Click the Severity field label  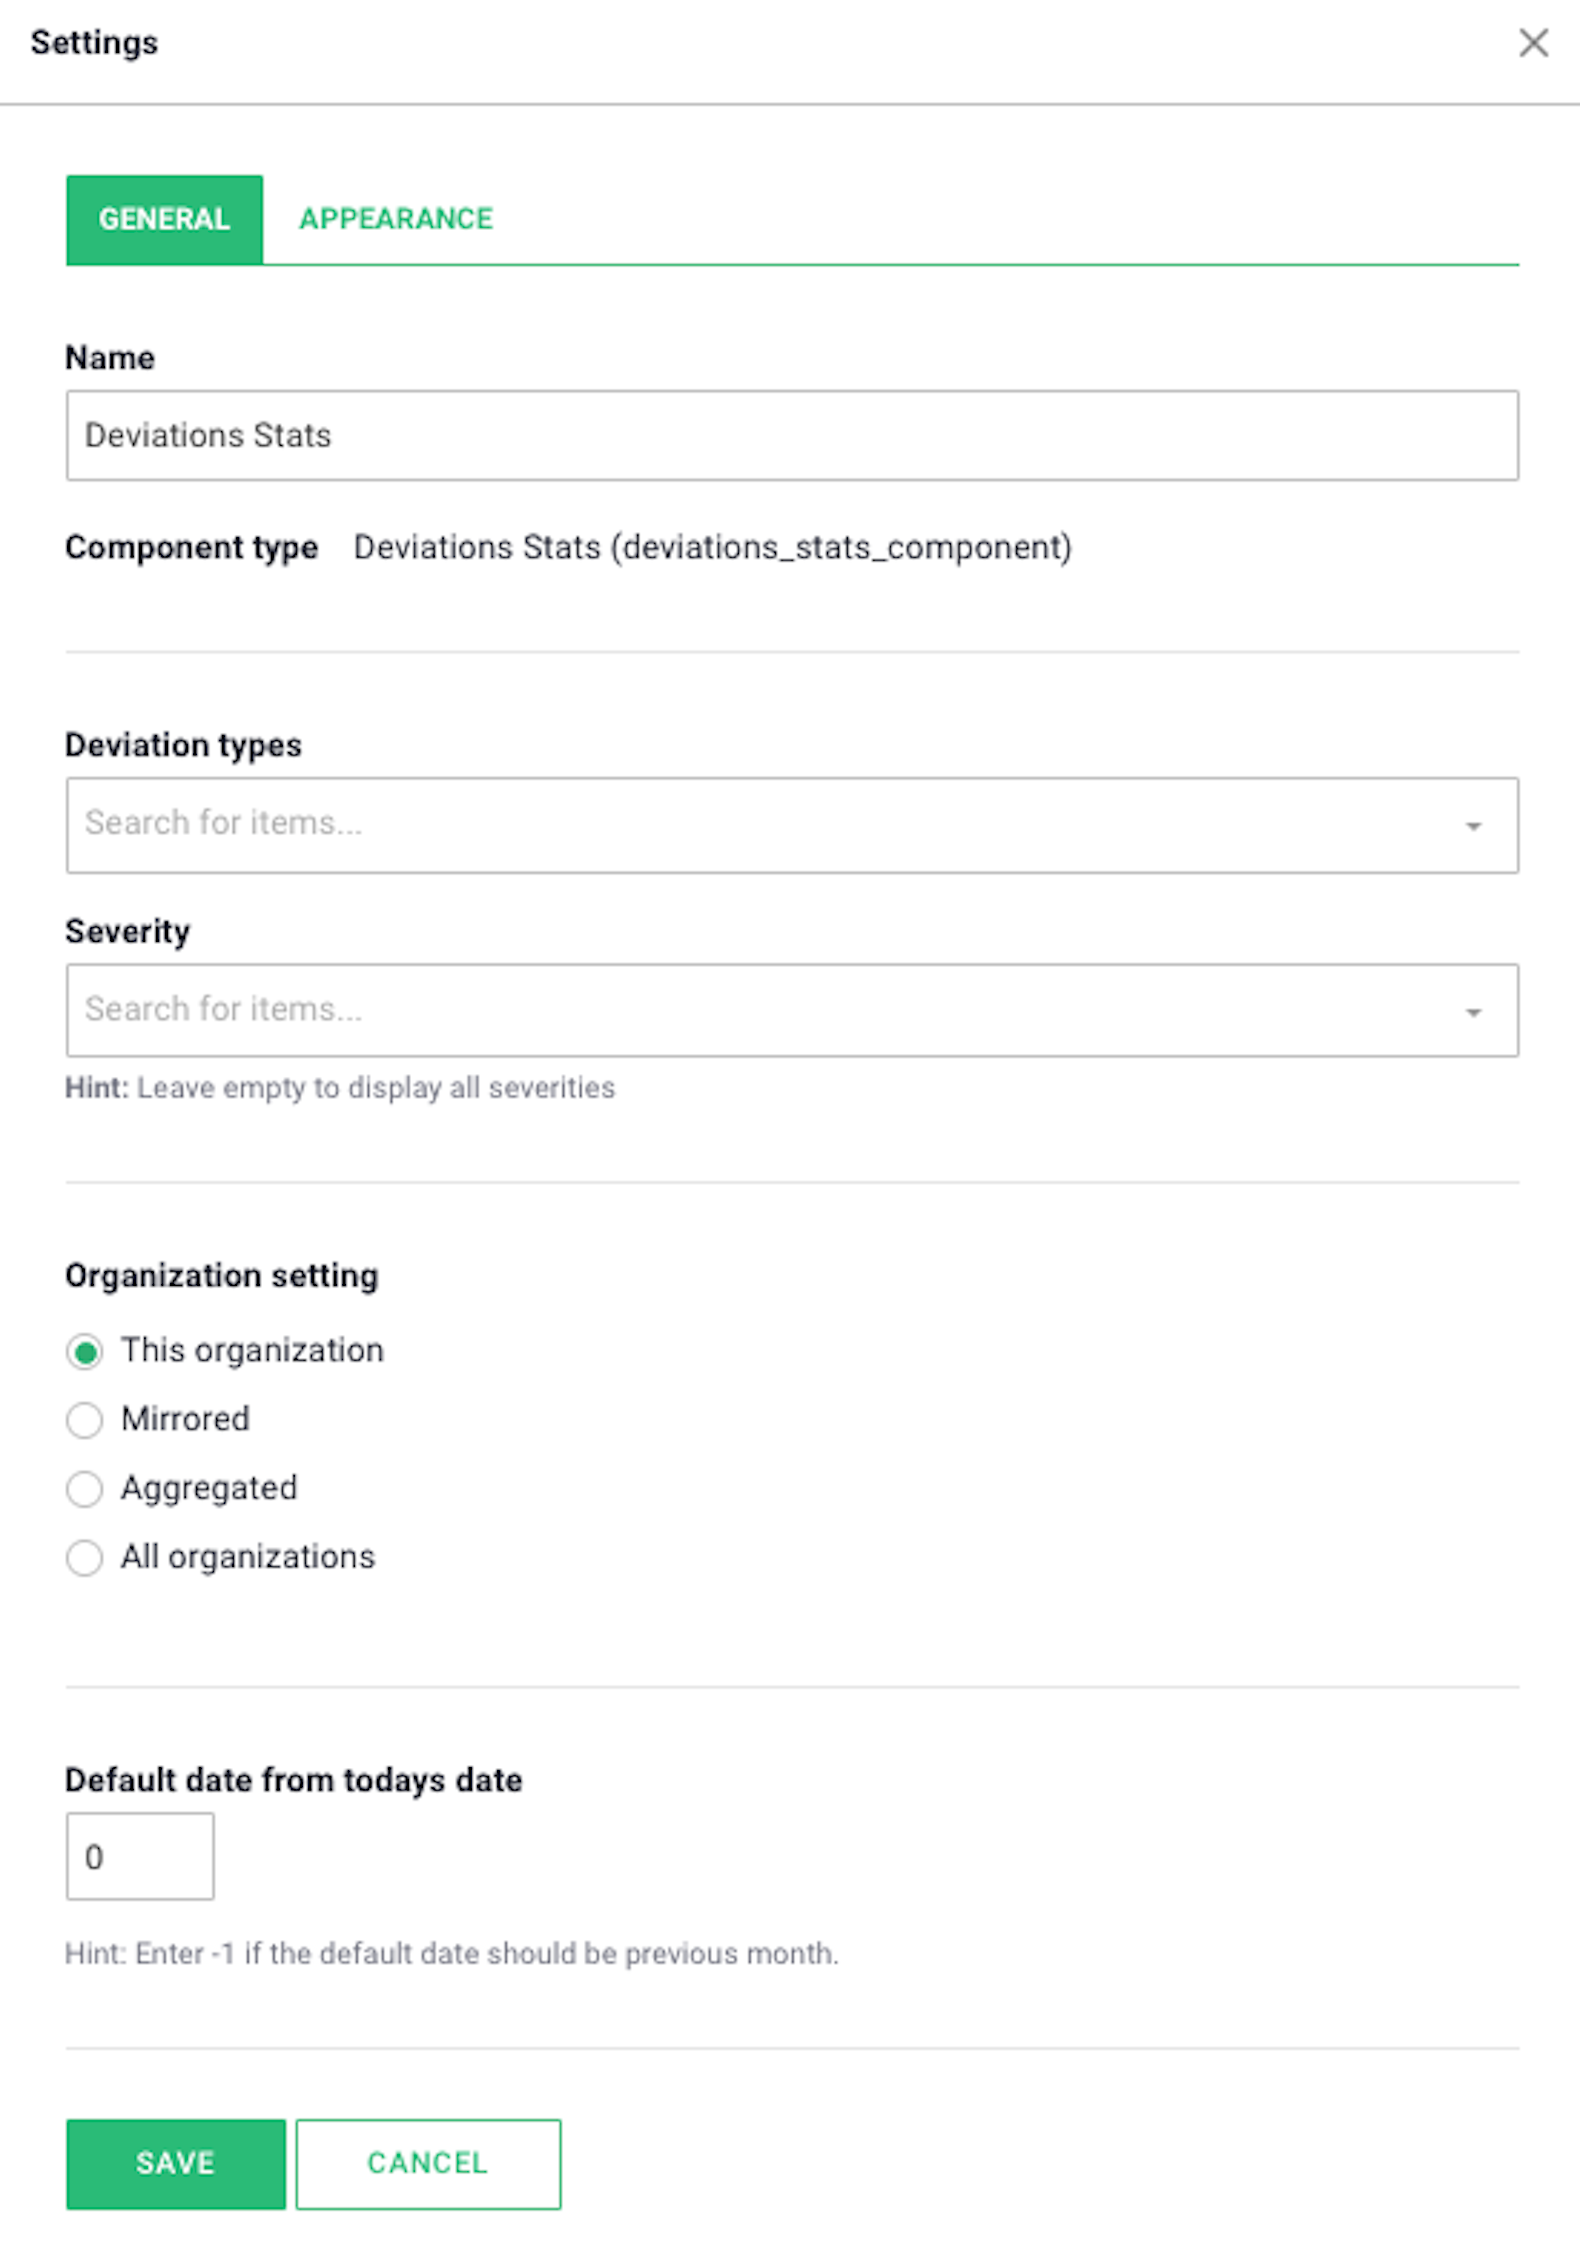point(127,931)
